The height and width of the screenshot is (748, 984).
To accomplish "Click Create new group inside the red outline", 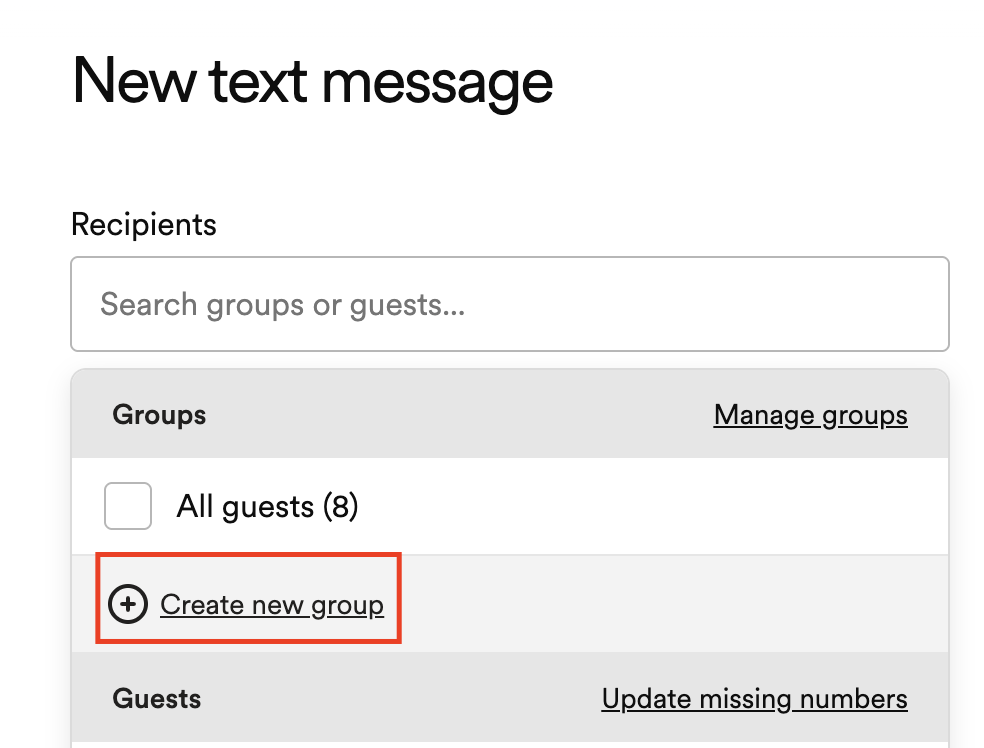I will 272,604.
